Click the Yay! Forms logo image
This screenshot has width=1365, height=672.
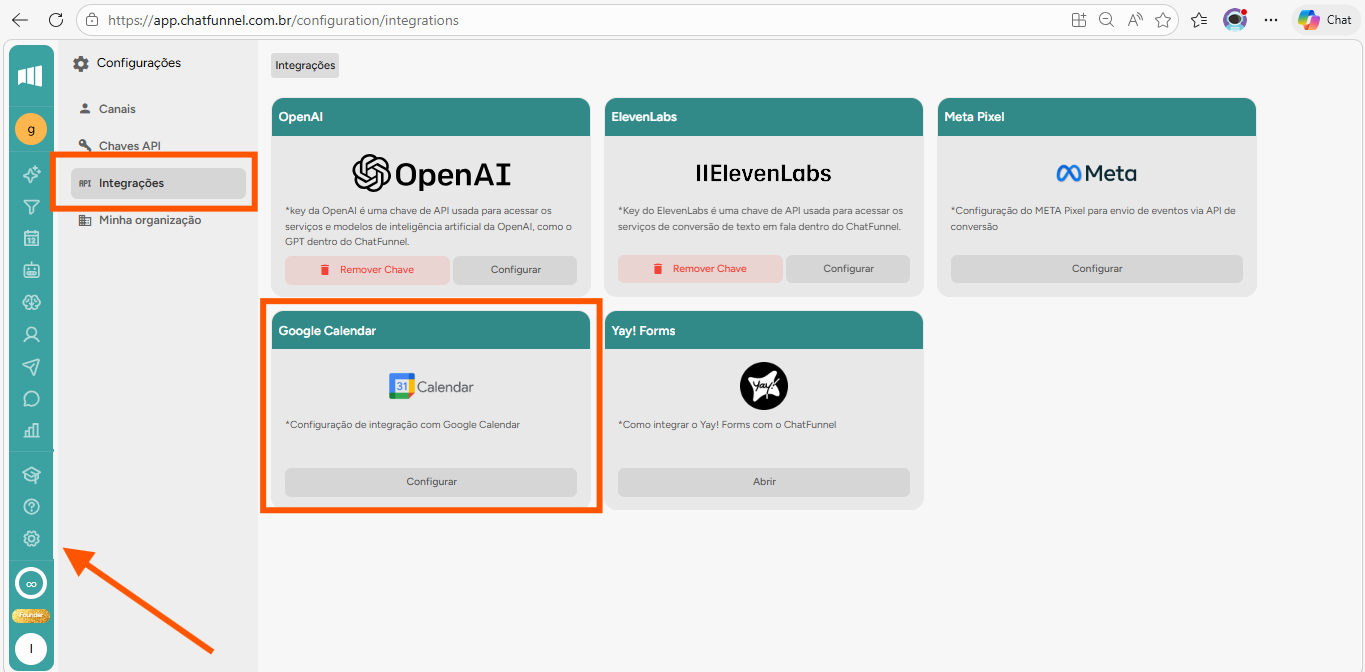pyautogui.click(x=764, y=386)
